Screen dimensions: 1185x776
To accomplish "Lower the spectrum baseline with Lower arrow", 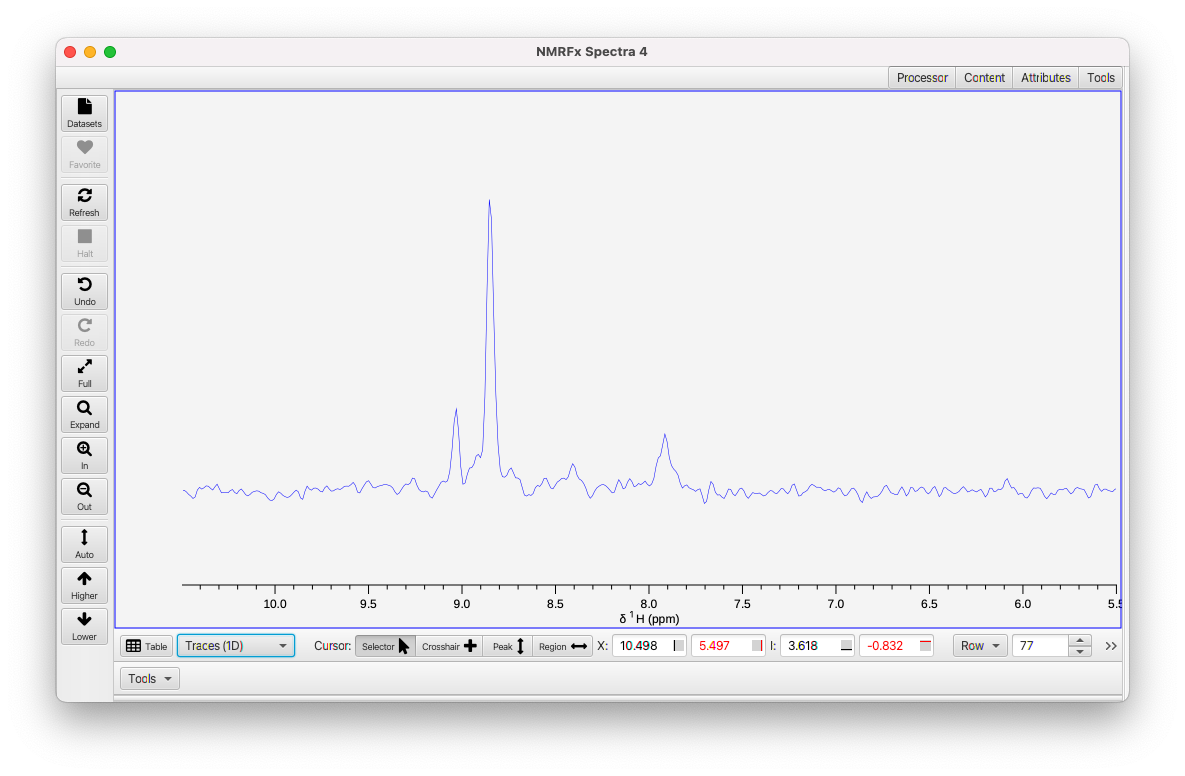I will click(x=84, y=626).
